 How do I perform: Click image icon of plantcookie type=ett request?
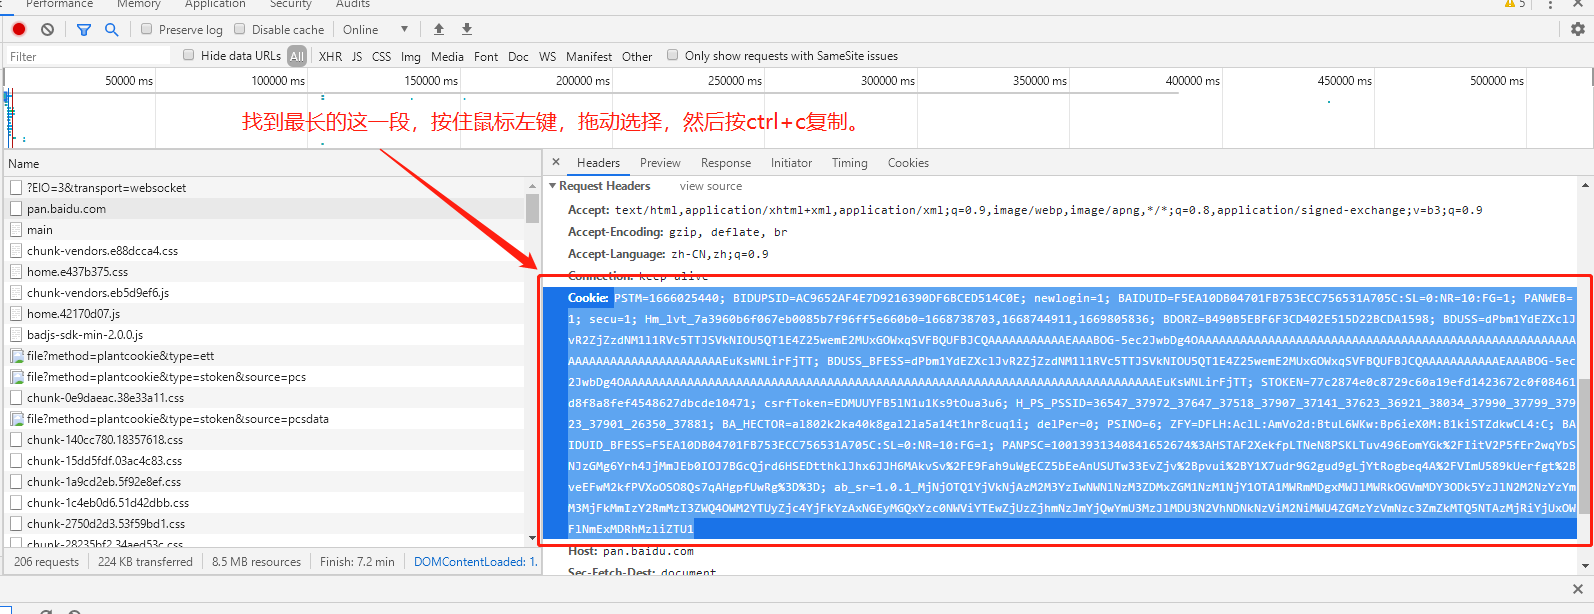[x=16, y=356]
